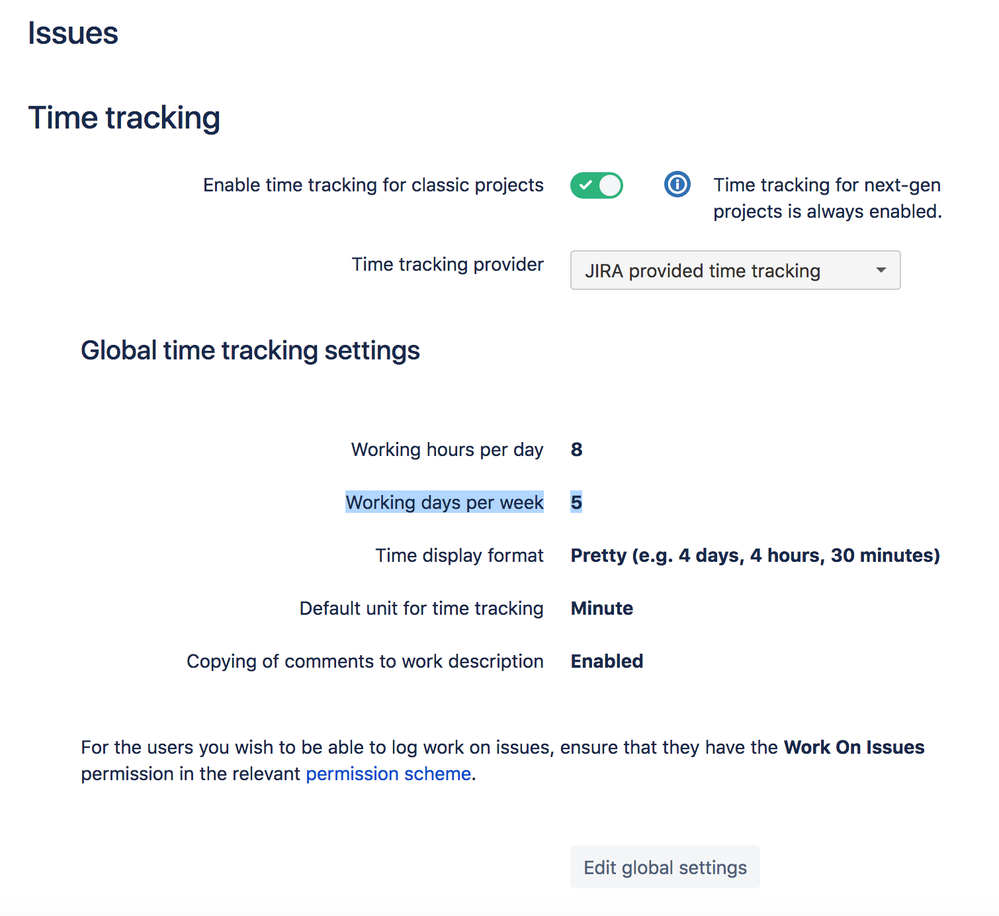Screen dimensions: 999x916
Task: Click the value 5 next to working days
Action: point(576,502)
